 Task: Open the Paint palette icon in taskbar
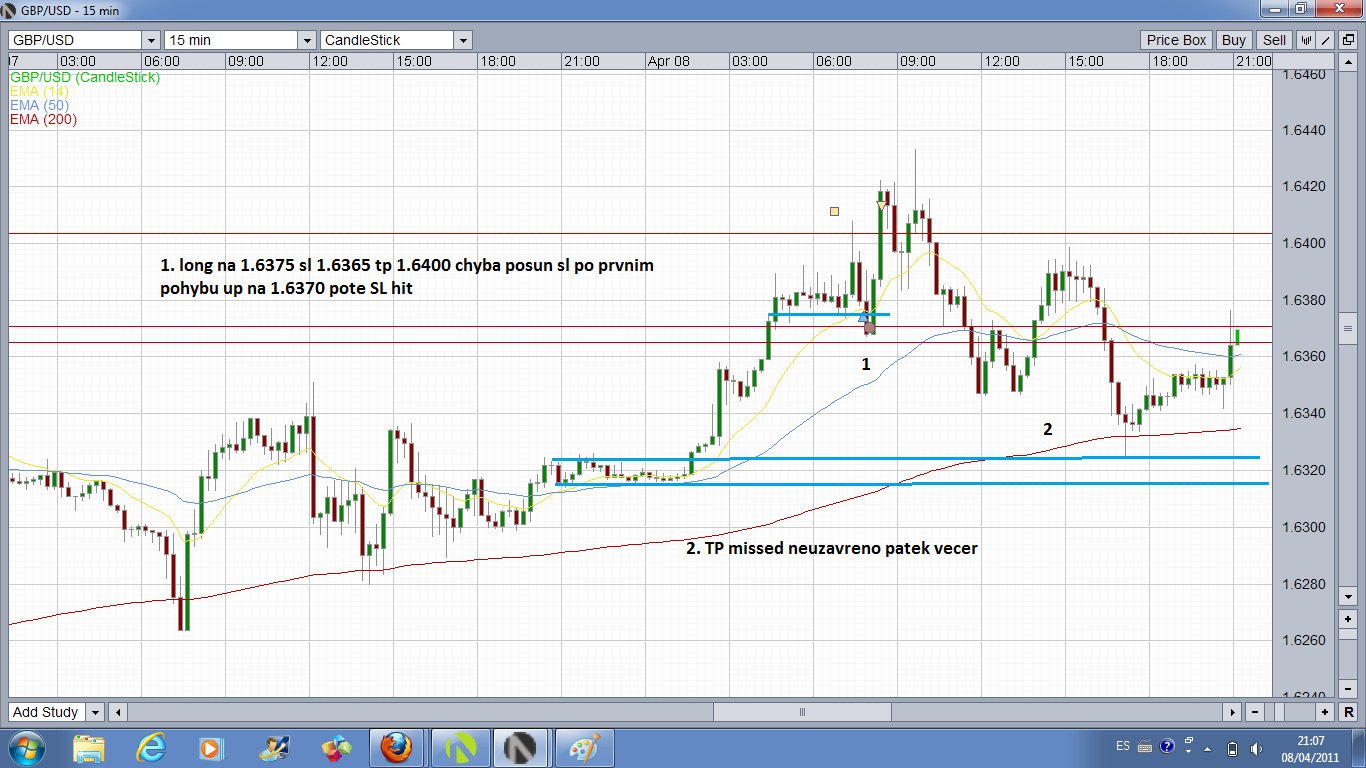coord(584,747)
